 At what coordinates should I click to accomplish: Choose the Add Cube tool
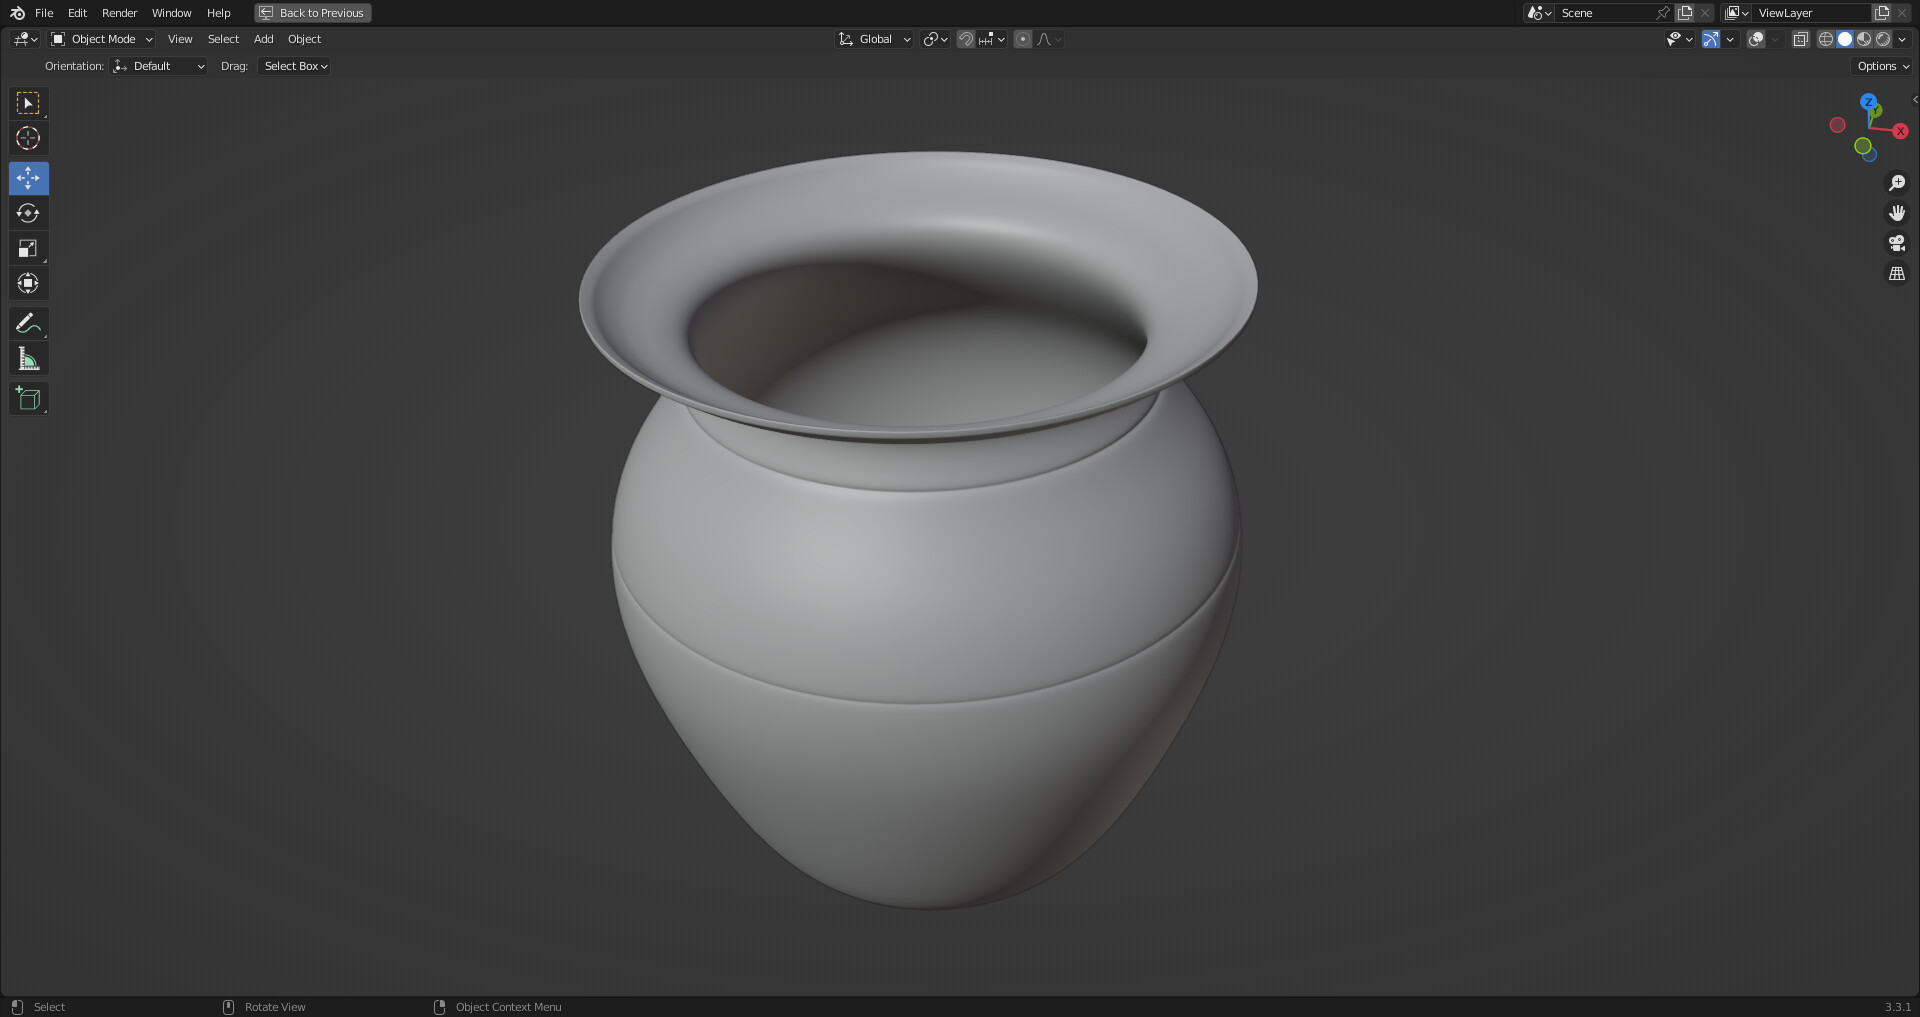point(28,398)
